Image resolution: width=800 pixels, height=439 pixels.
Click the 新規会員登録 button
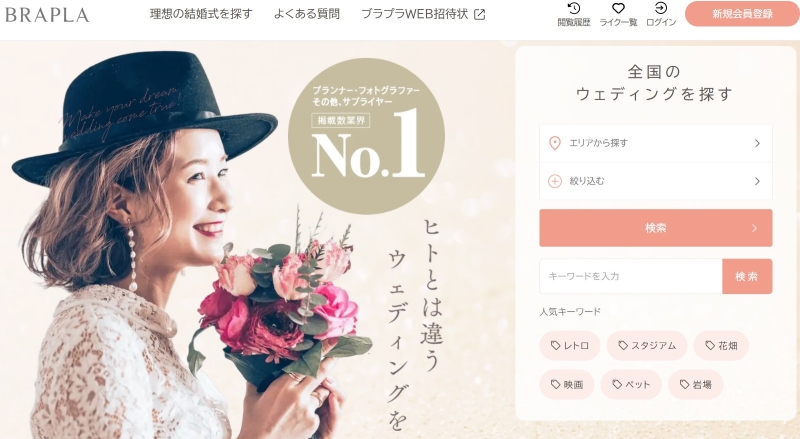742,14
